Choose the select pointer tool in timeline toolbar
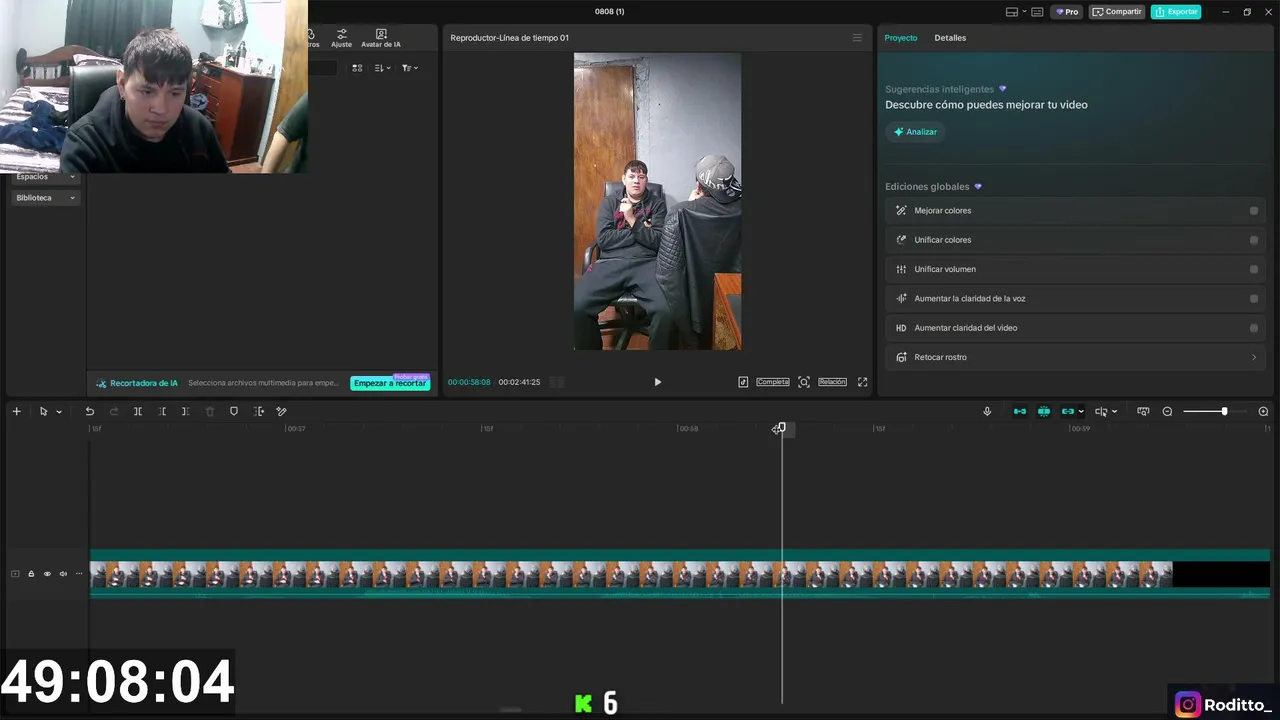 coord(43,411)
